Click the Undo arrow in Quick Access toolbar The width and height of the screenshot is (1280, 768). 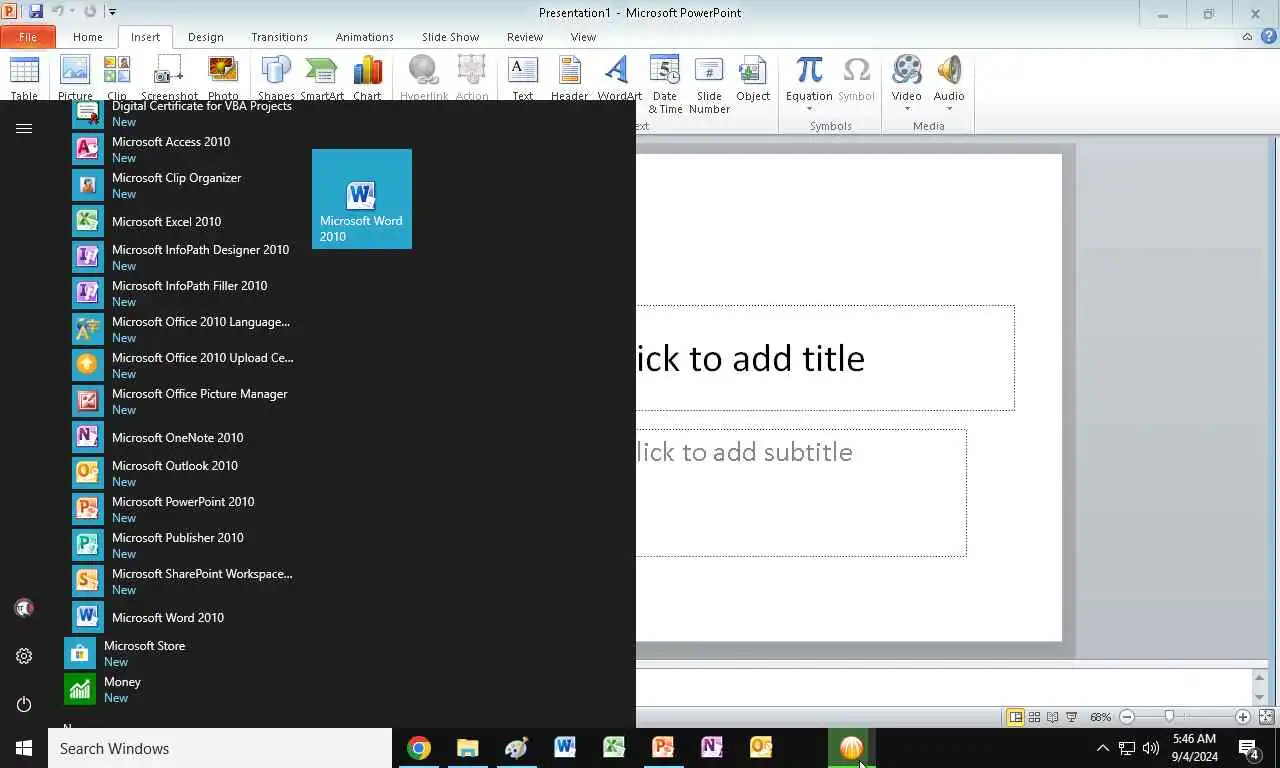pyautogui.click(x=58, y=12)
